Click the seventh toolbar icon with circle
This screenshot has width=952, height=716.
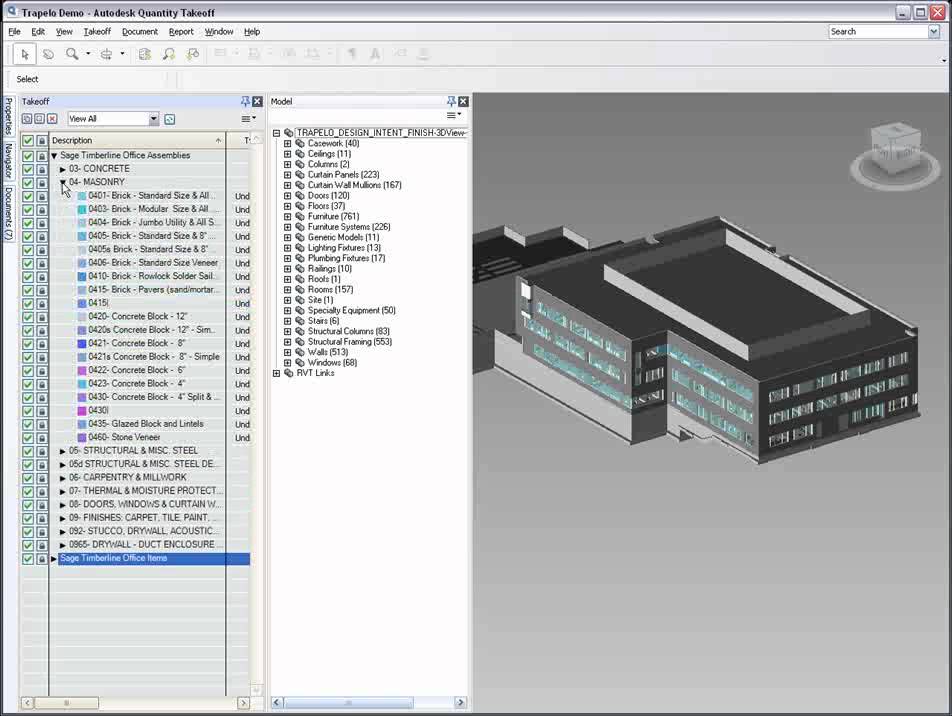click(193, 54)
